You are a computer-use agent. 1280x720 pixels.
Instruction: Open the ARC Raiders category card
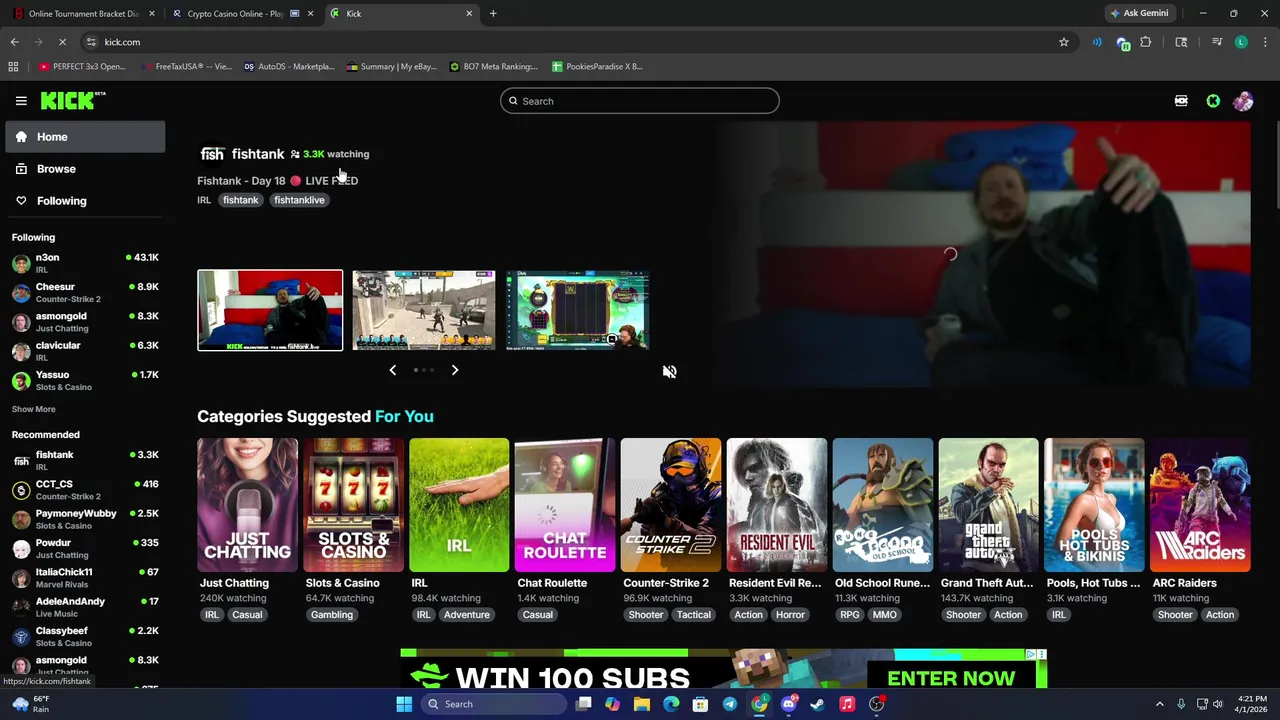[x=1200, y=505]
